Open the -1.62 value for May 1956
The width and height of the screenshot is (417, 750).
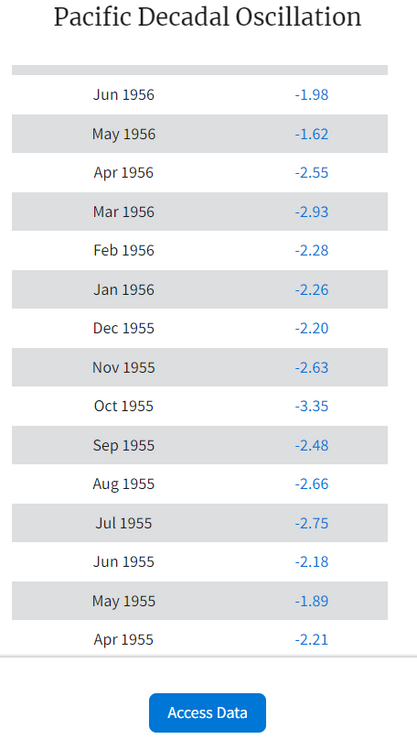coord(312,134)
